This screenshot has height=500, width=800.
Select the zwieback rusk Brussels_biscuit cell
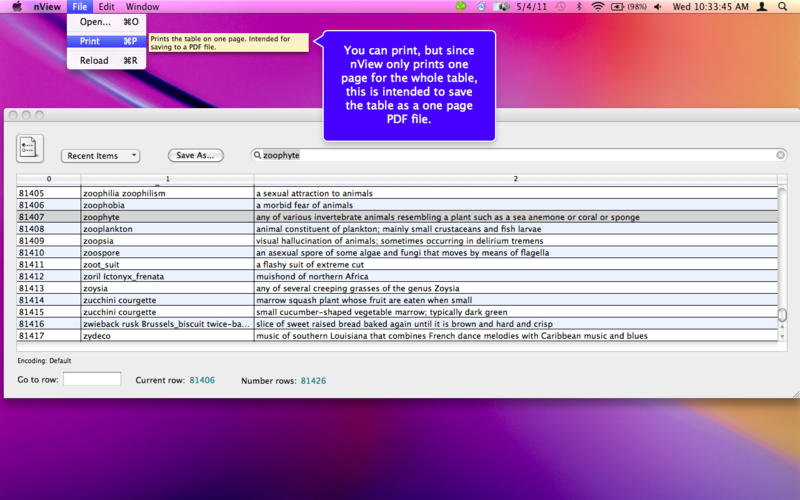[167, 323]
